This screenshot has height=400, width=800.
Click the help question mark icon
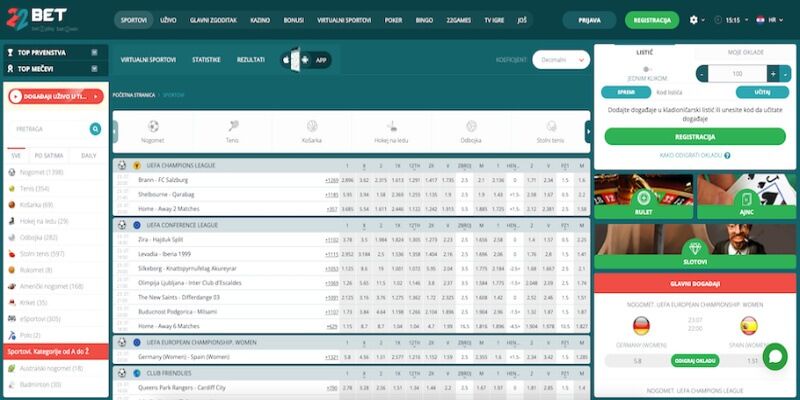coord(727,156)
